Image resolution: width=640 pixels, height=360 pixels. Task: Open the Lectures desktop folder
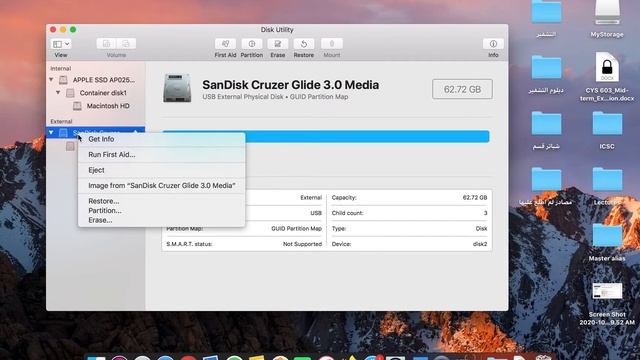pos(607,179)
